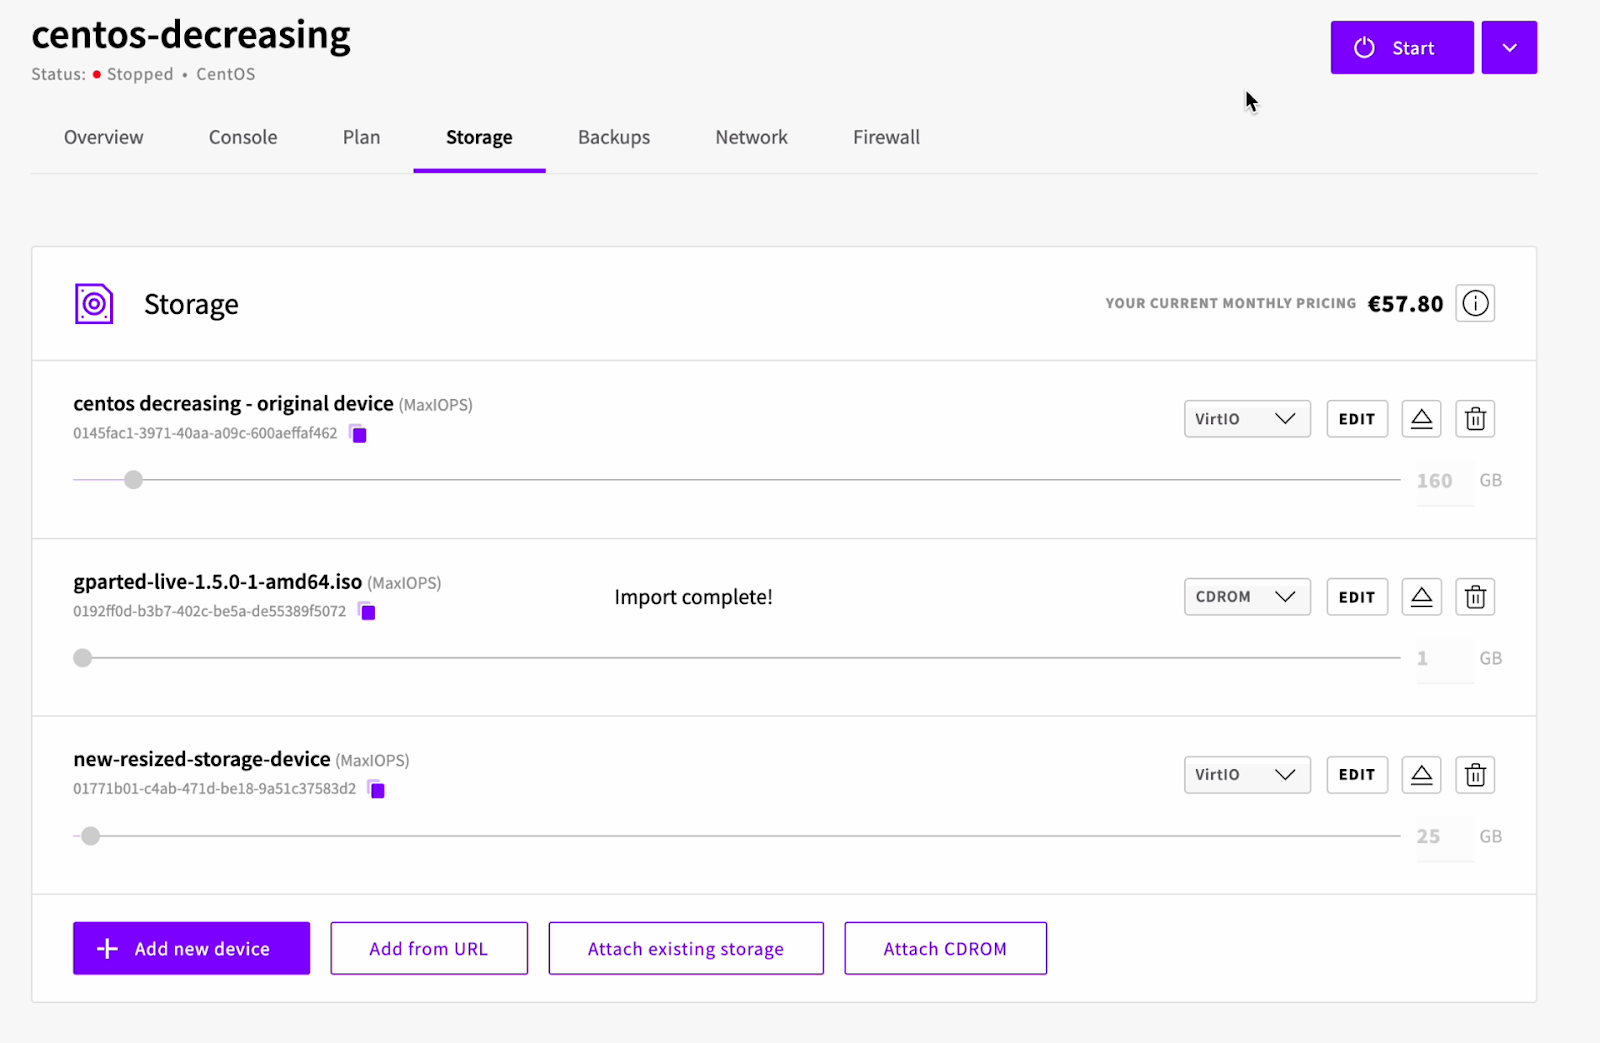Click the 1 GB size field
This screenshot has height=1043, width=1600.
point(1445,659)
